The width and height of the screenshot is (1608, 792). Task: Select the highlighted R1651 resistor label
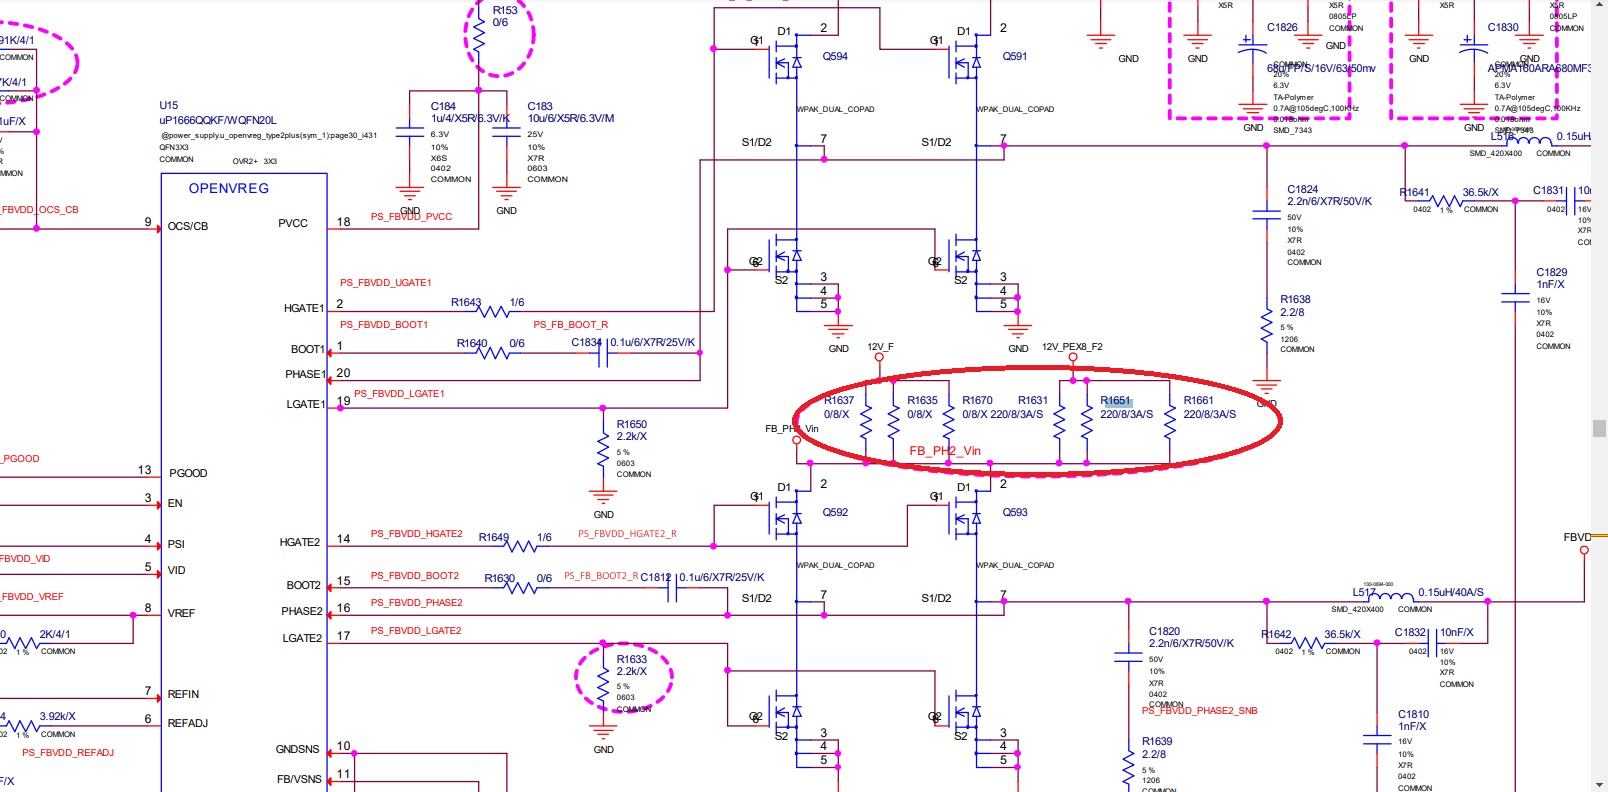point(1115,401)
